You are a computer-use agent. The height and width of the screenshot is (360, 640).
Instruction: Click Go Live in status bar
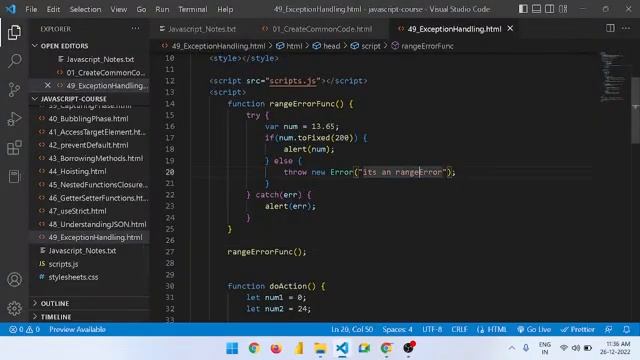click(x=534, y=329)
